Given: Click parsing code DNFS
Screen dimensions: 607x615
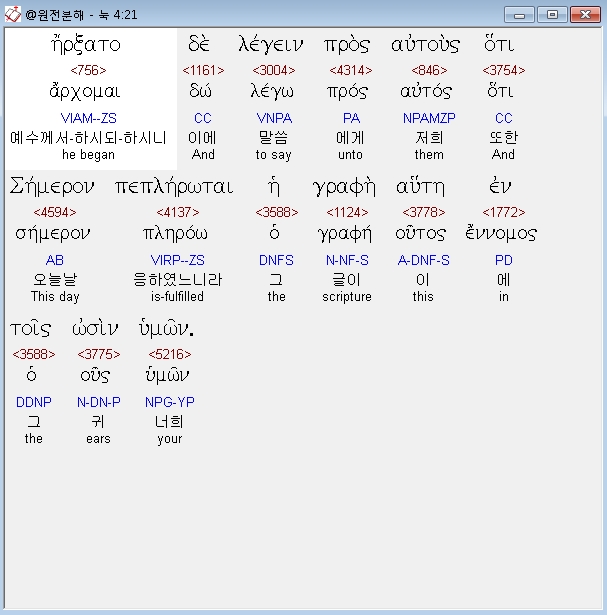Looking at the screenshot, I should [x=276, y=260].
